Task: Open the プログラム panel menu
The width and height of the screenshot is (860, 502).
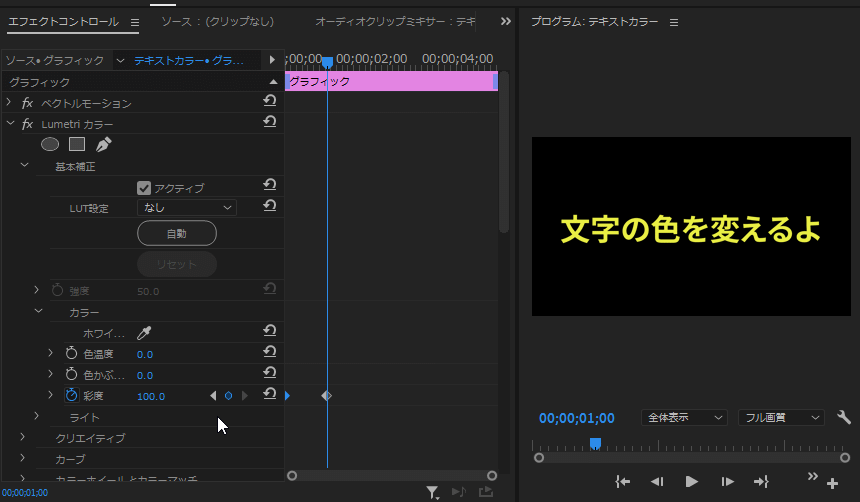Action: 674,22
